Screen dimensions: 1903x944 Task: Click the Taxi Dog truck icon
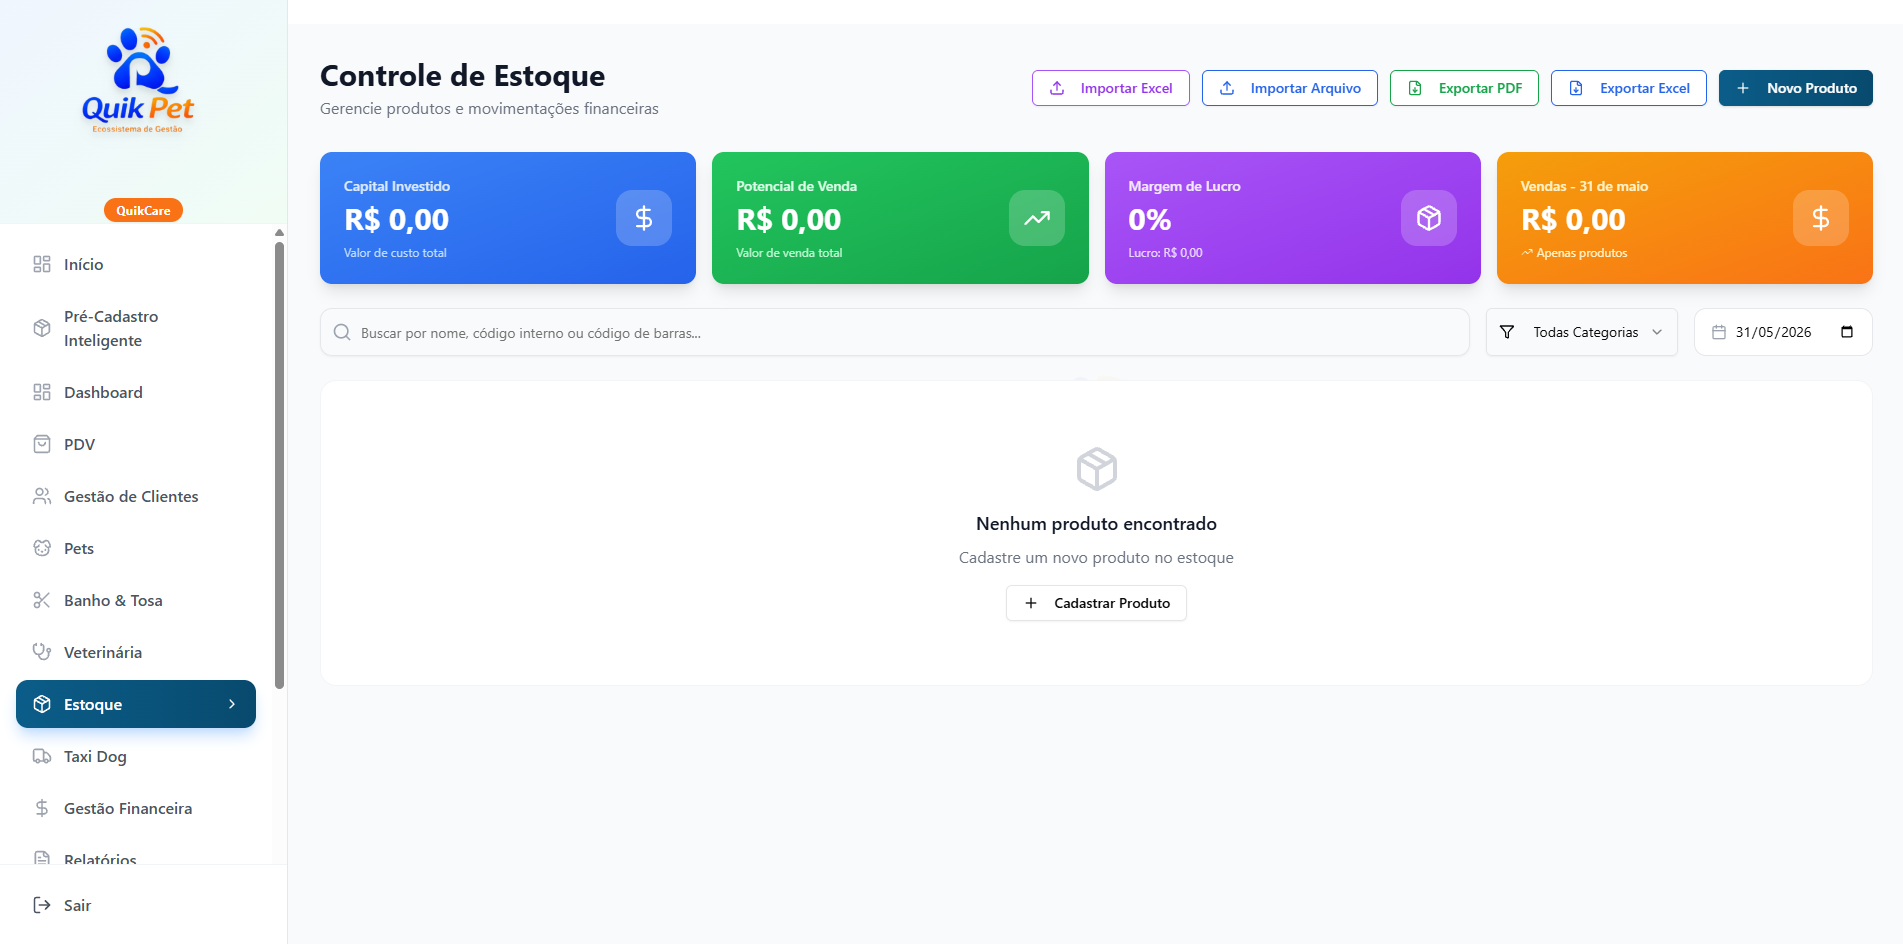tap(42, 756)
